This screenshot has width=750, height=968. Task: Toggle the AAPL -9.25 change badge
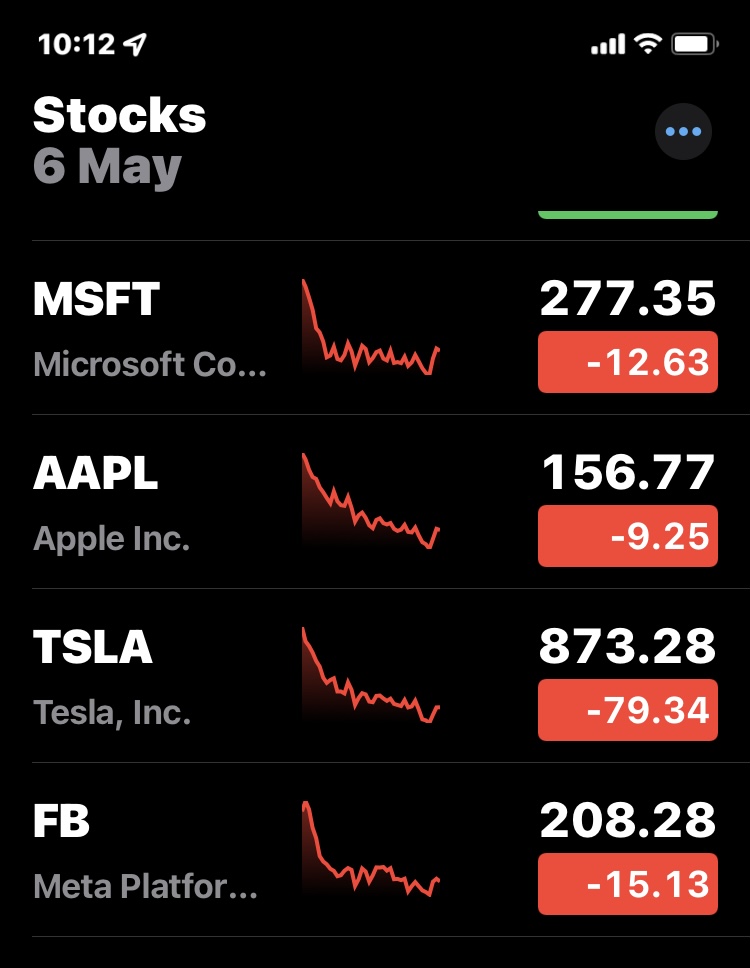click(x=627, y=536)
